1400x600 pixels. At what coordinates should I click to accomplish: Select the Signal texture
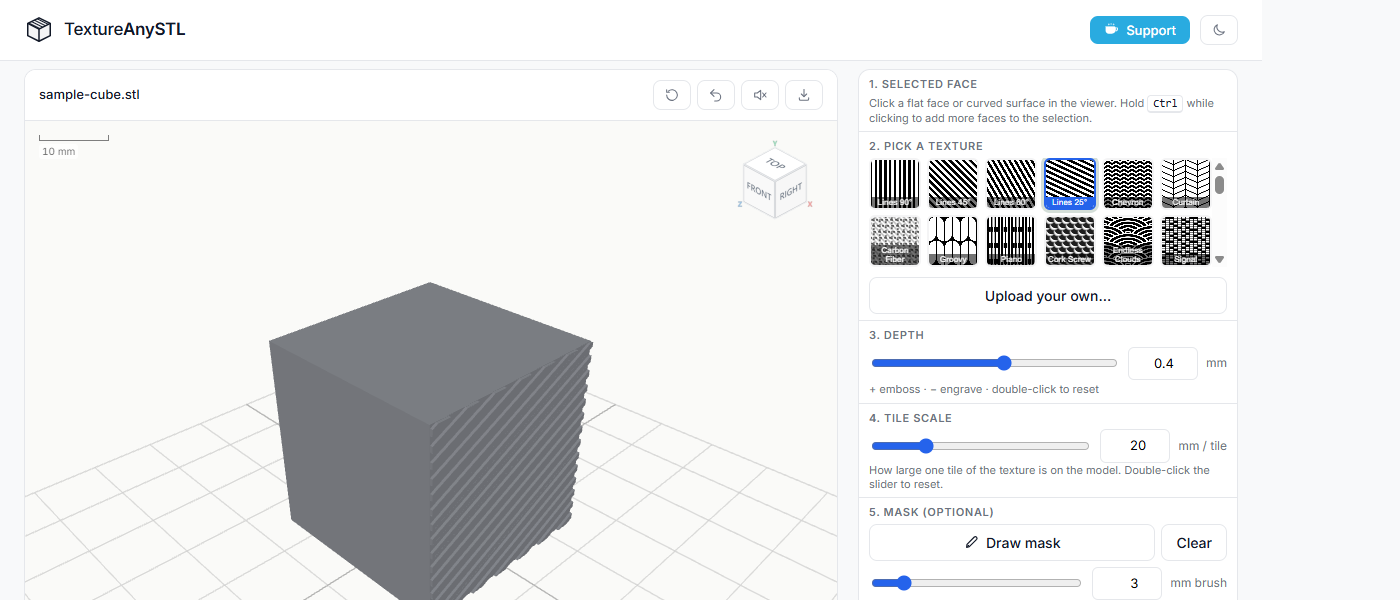(x=1185, y=241)
